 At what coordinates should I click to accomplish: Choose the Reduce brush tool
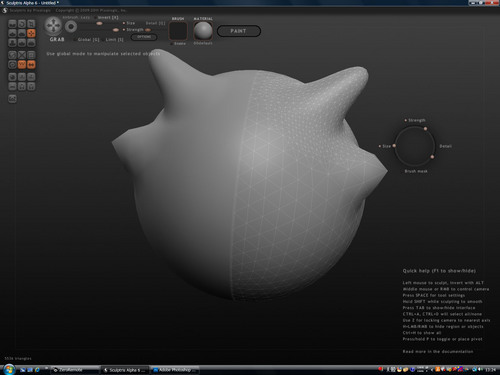12,55
